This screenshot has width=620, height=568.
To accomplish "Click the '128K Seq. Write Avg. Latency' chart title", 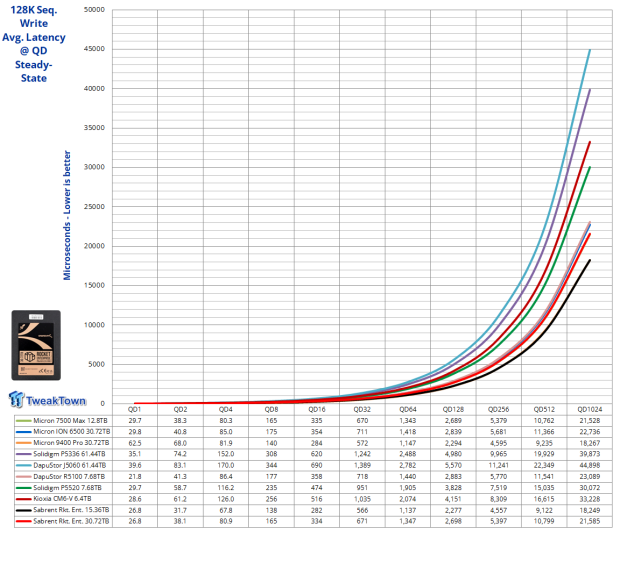I will (x=34, y=44).
